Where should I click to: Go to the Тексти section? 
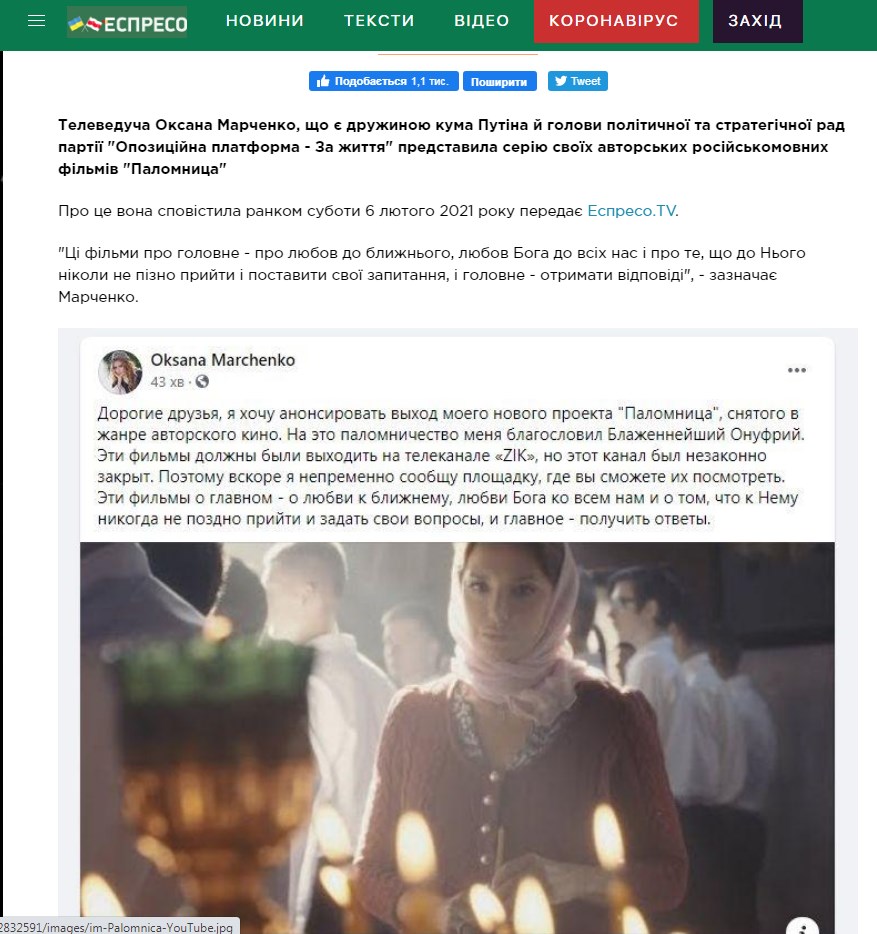379,21
